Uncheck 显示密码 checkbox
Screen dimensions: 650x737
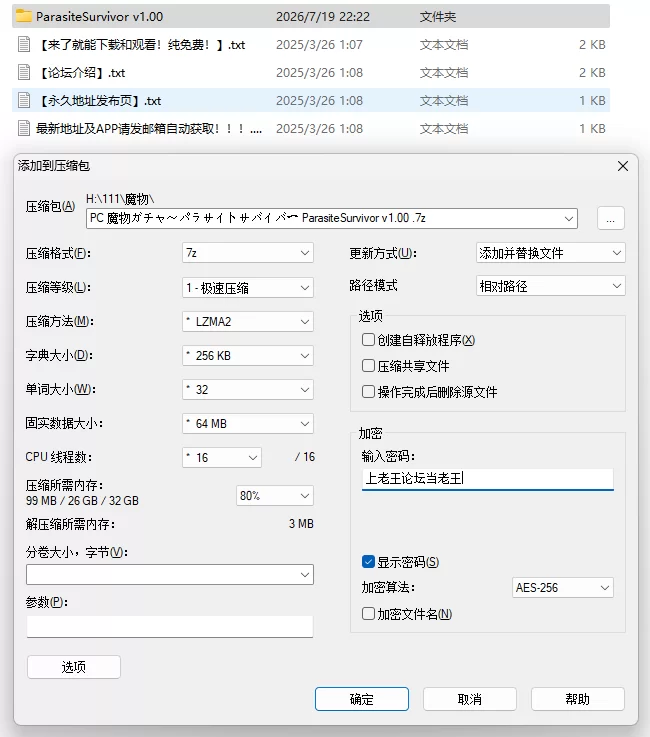[368, 561]
